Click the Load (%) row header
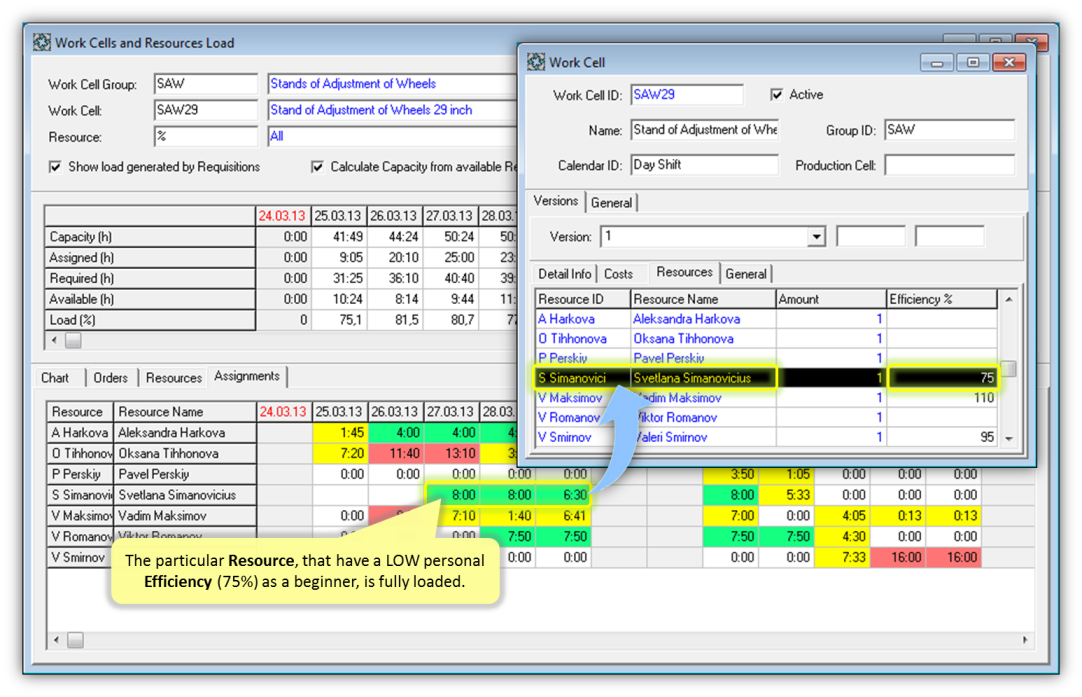 150,320
